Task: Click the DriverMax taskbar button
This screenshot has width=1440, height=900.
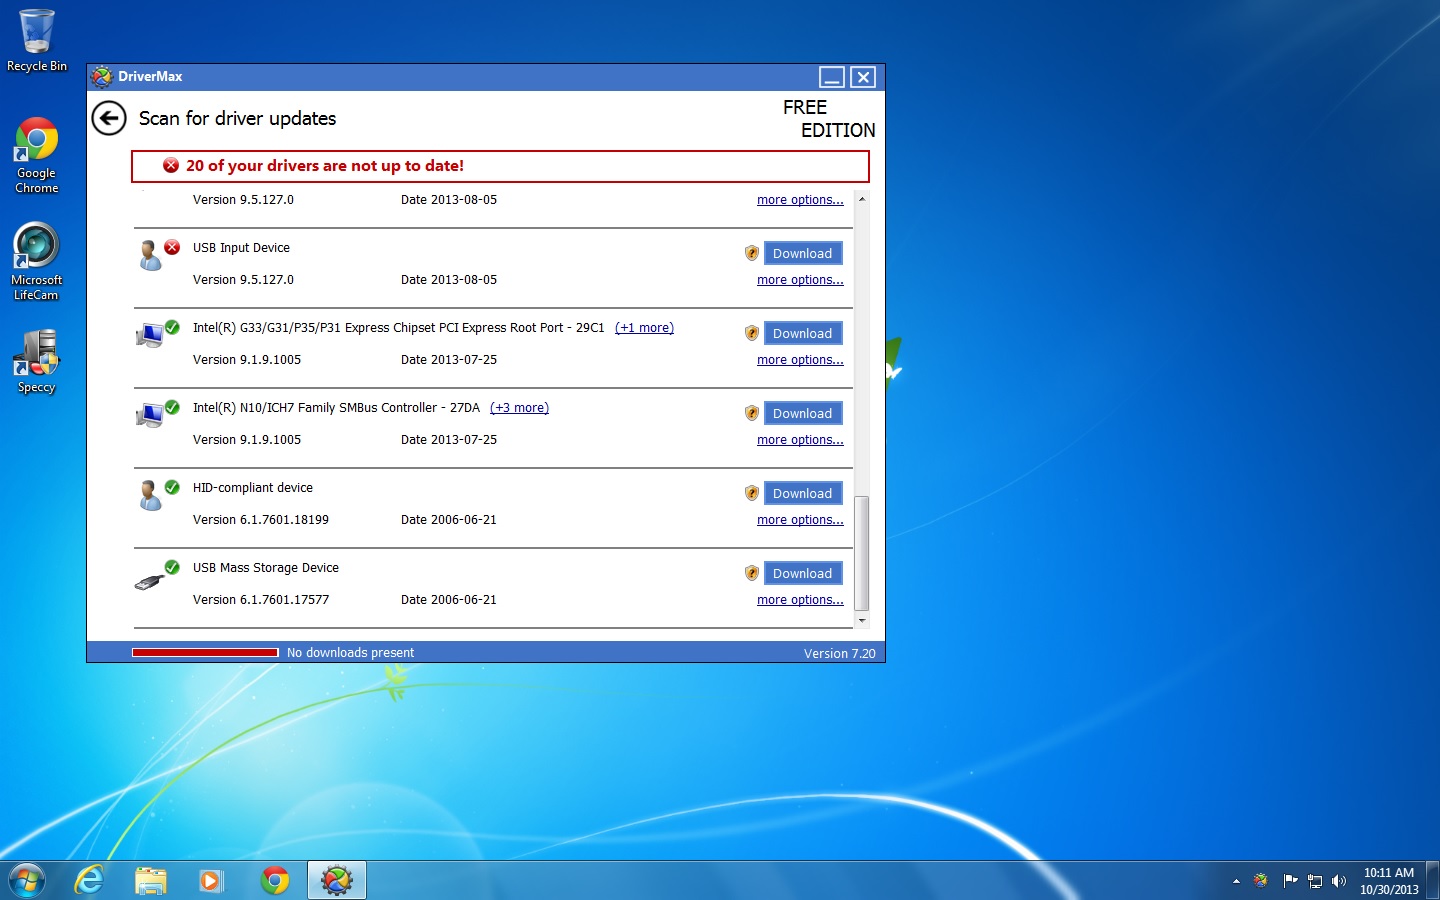Action: pyautogui.click(x=337, y=880)
